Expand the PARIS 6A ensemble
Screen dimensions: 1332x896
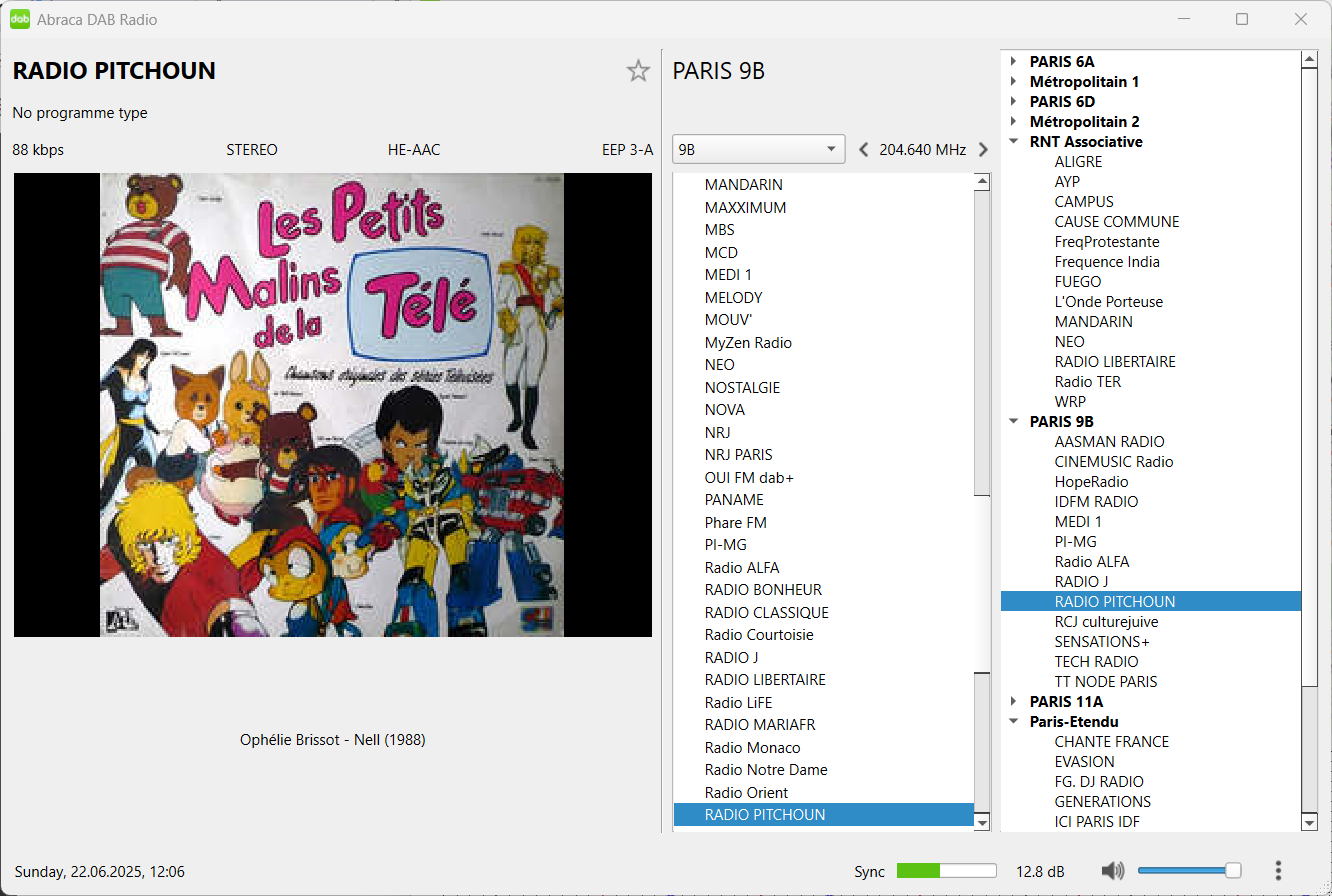(1014, 62)
